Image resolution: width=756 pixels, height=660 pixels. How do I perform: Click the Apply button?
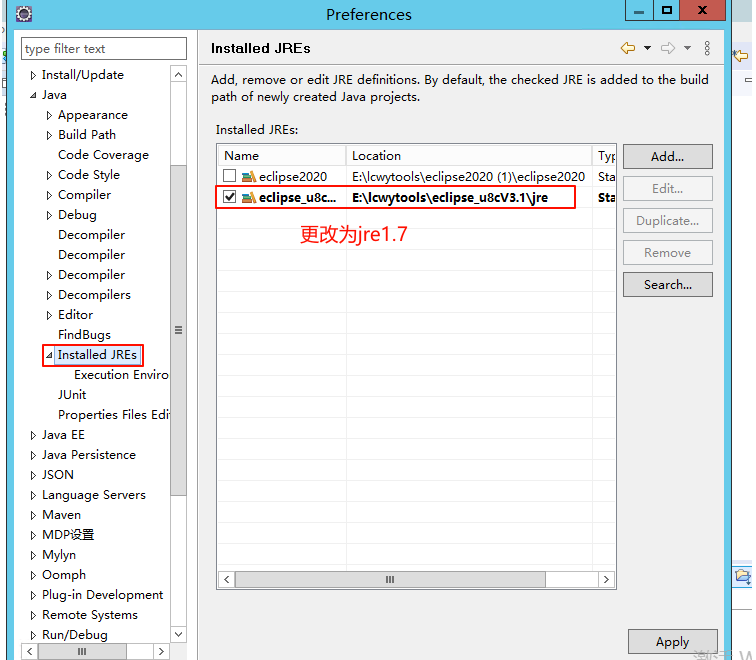(673, 642)
